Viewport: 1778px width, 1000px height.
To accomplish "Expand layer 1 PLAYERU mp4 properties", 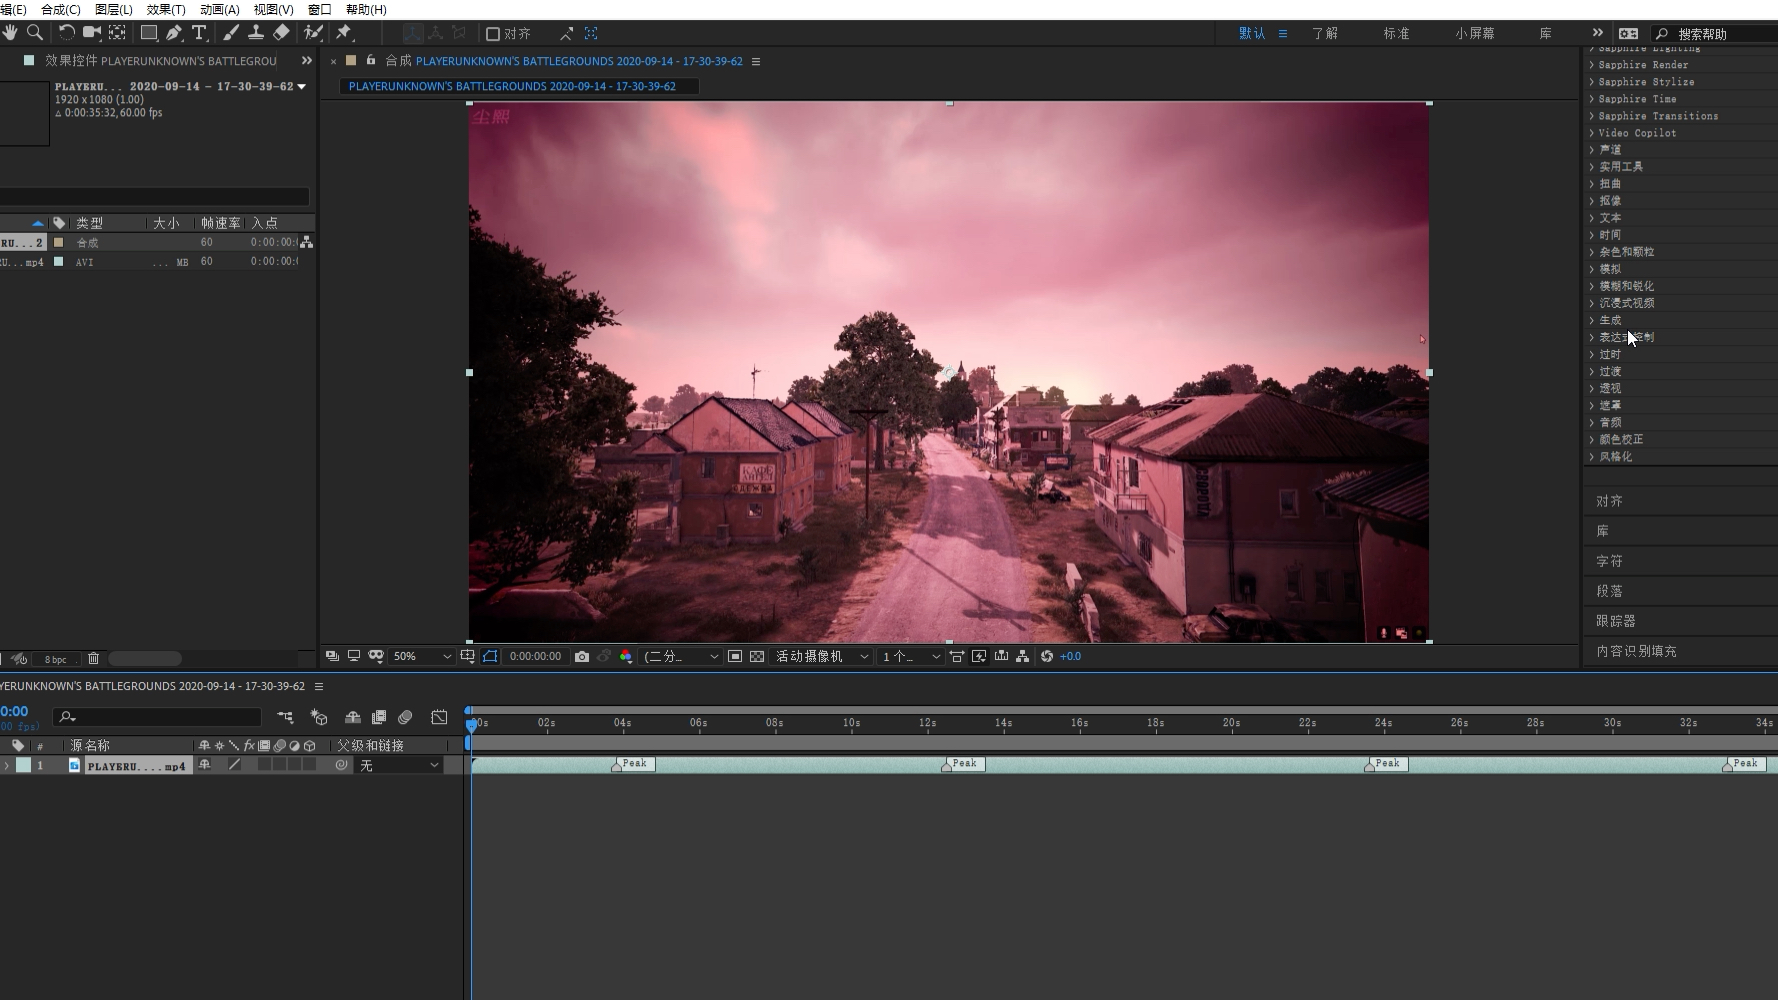I will [x=7, y=765].
